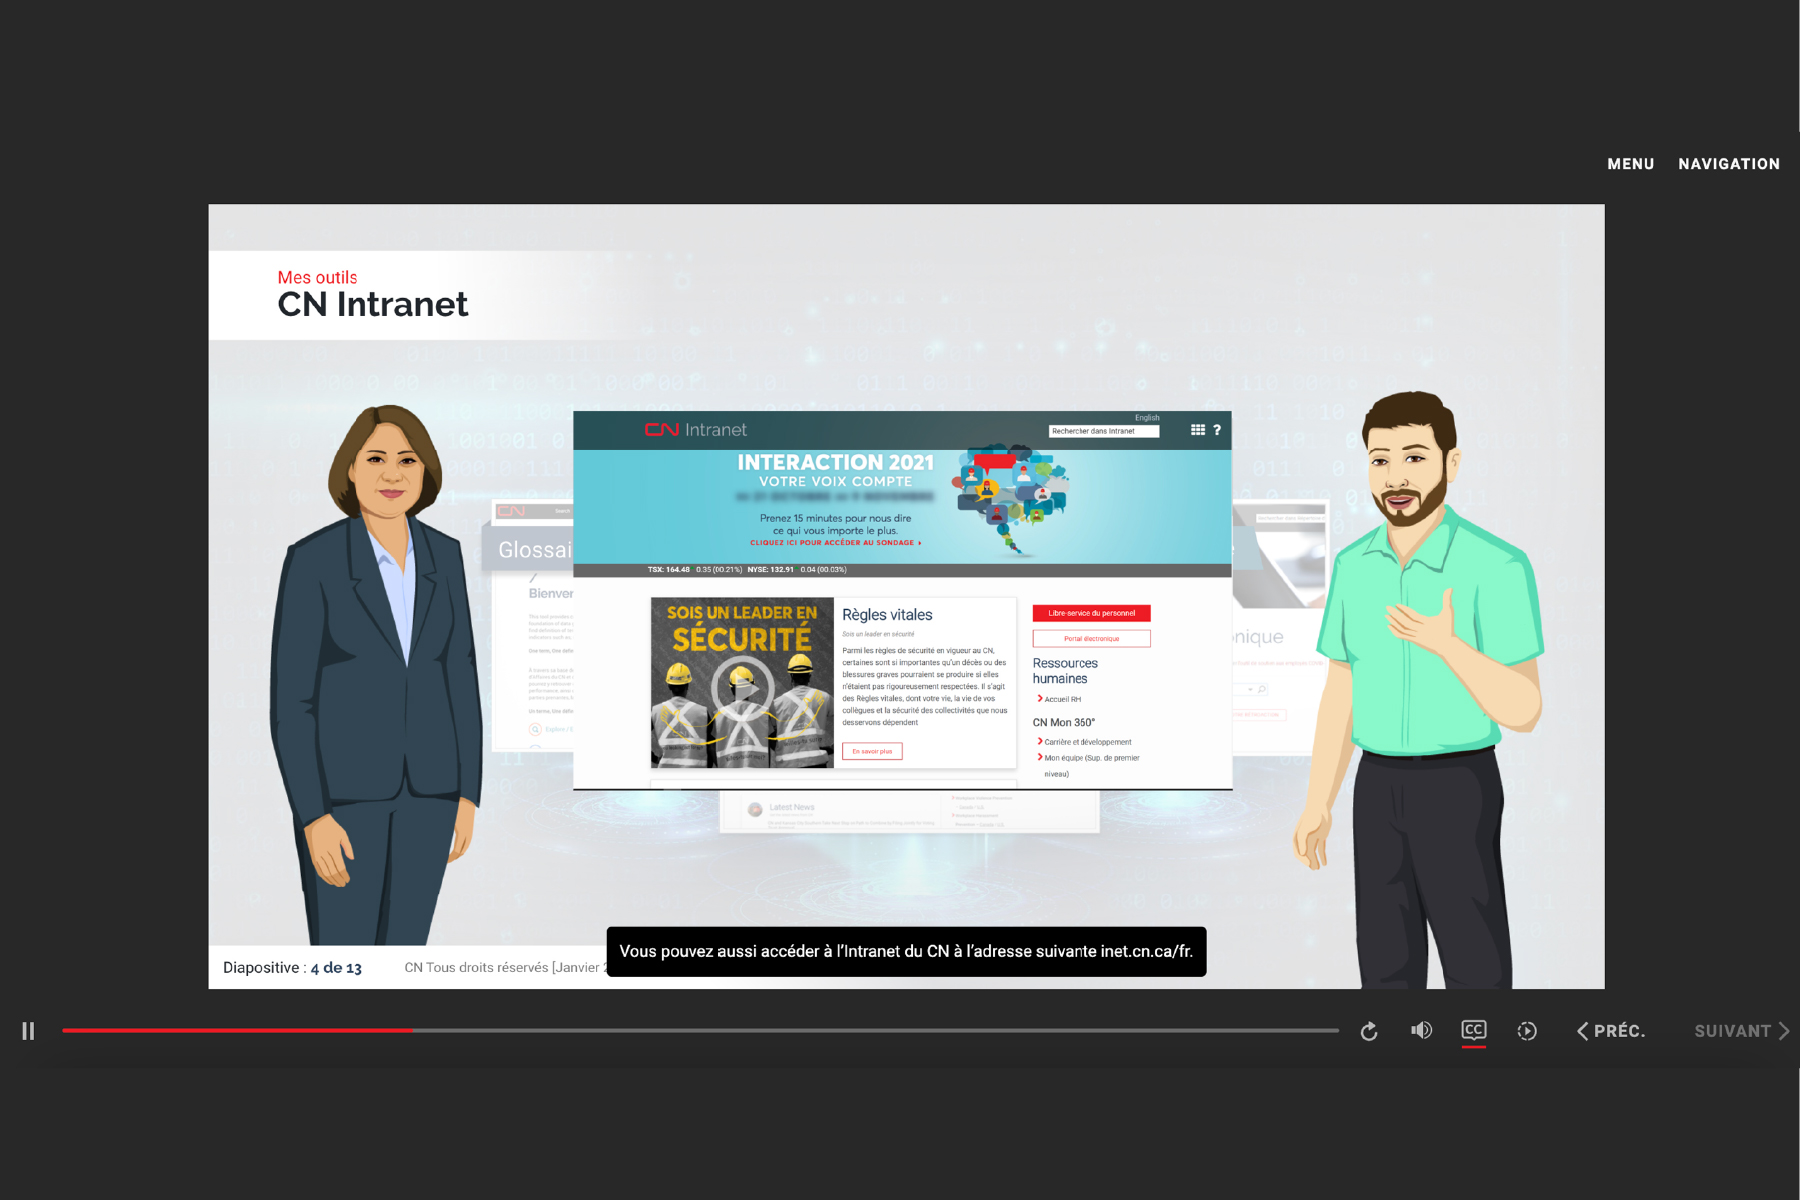Click the TSX: 164.48 stock ticker value
1800x1200 pixels.
(x=668, y=570)
